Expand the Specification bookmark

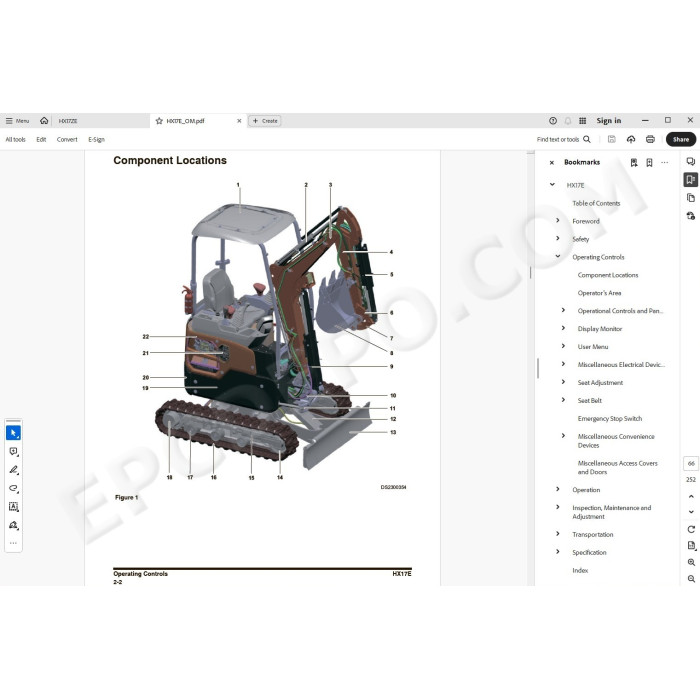558,552
